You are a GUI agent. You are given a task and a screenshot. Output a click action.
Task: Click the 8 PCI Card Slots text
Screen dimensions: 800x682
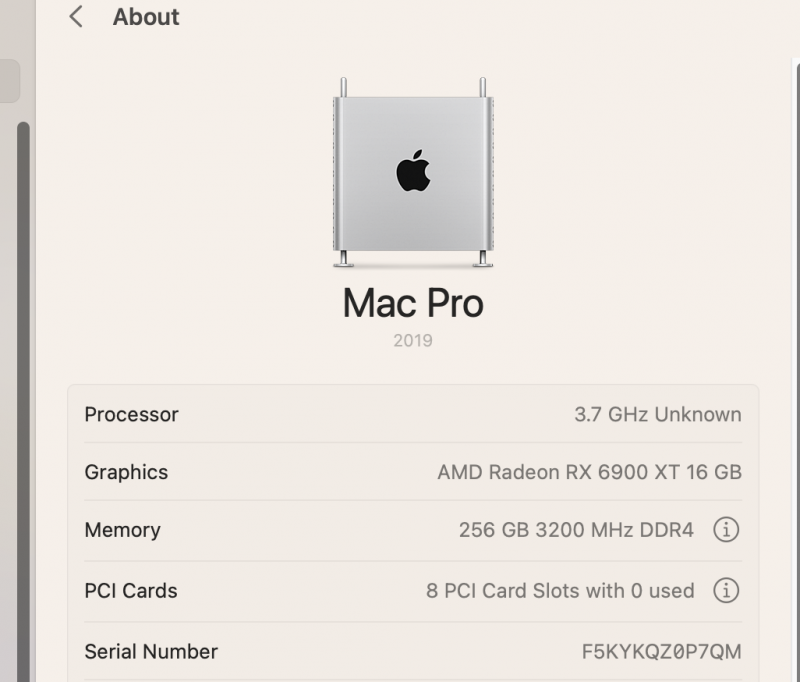coord(559,591)
